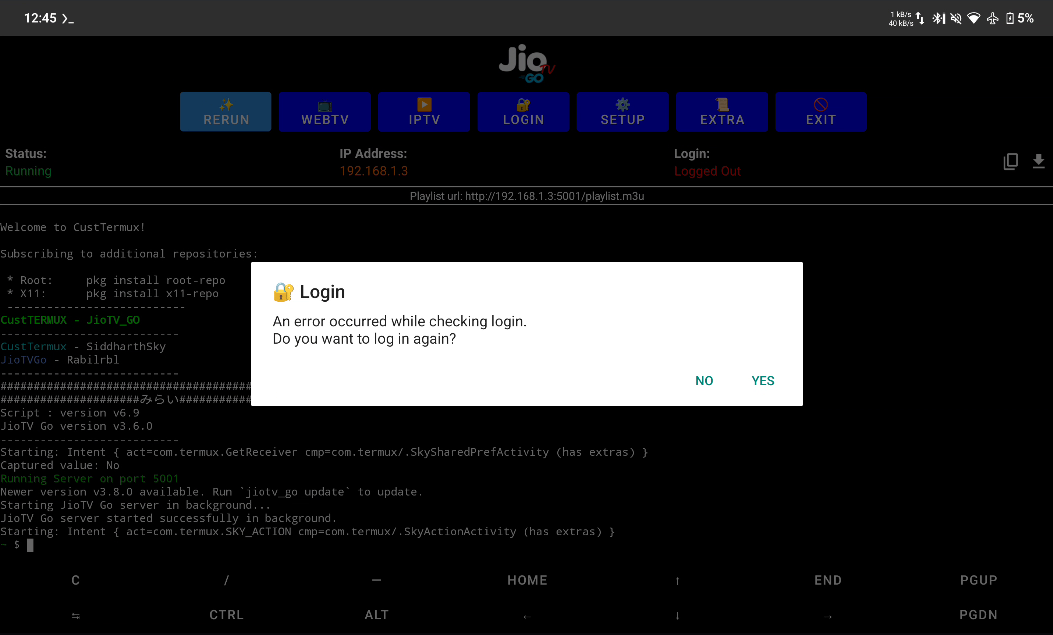This screenshot has width=1053, height=635.
Task: Click the LOGIN toolbar button
Action: tap(523, 112)
